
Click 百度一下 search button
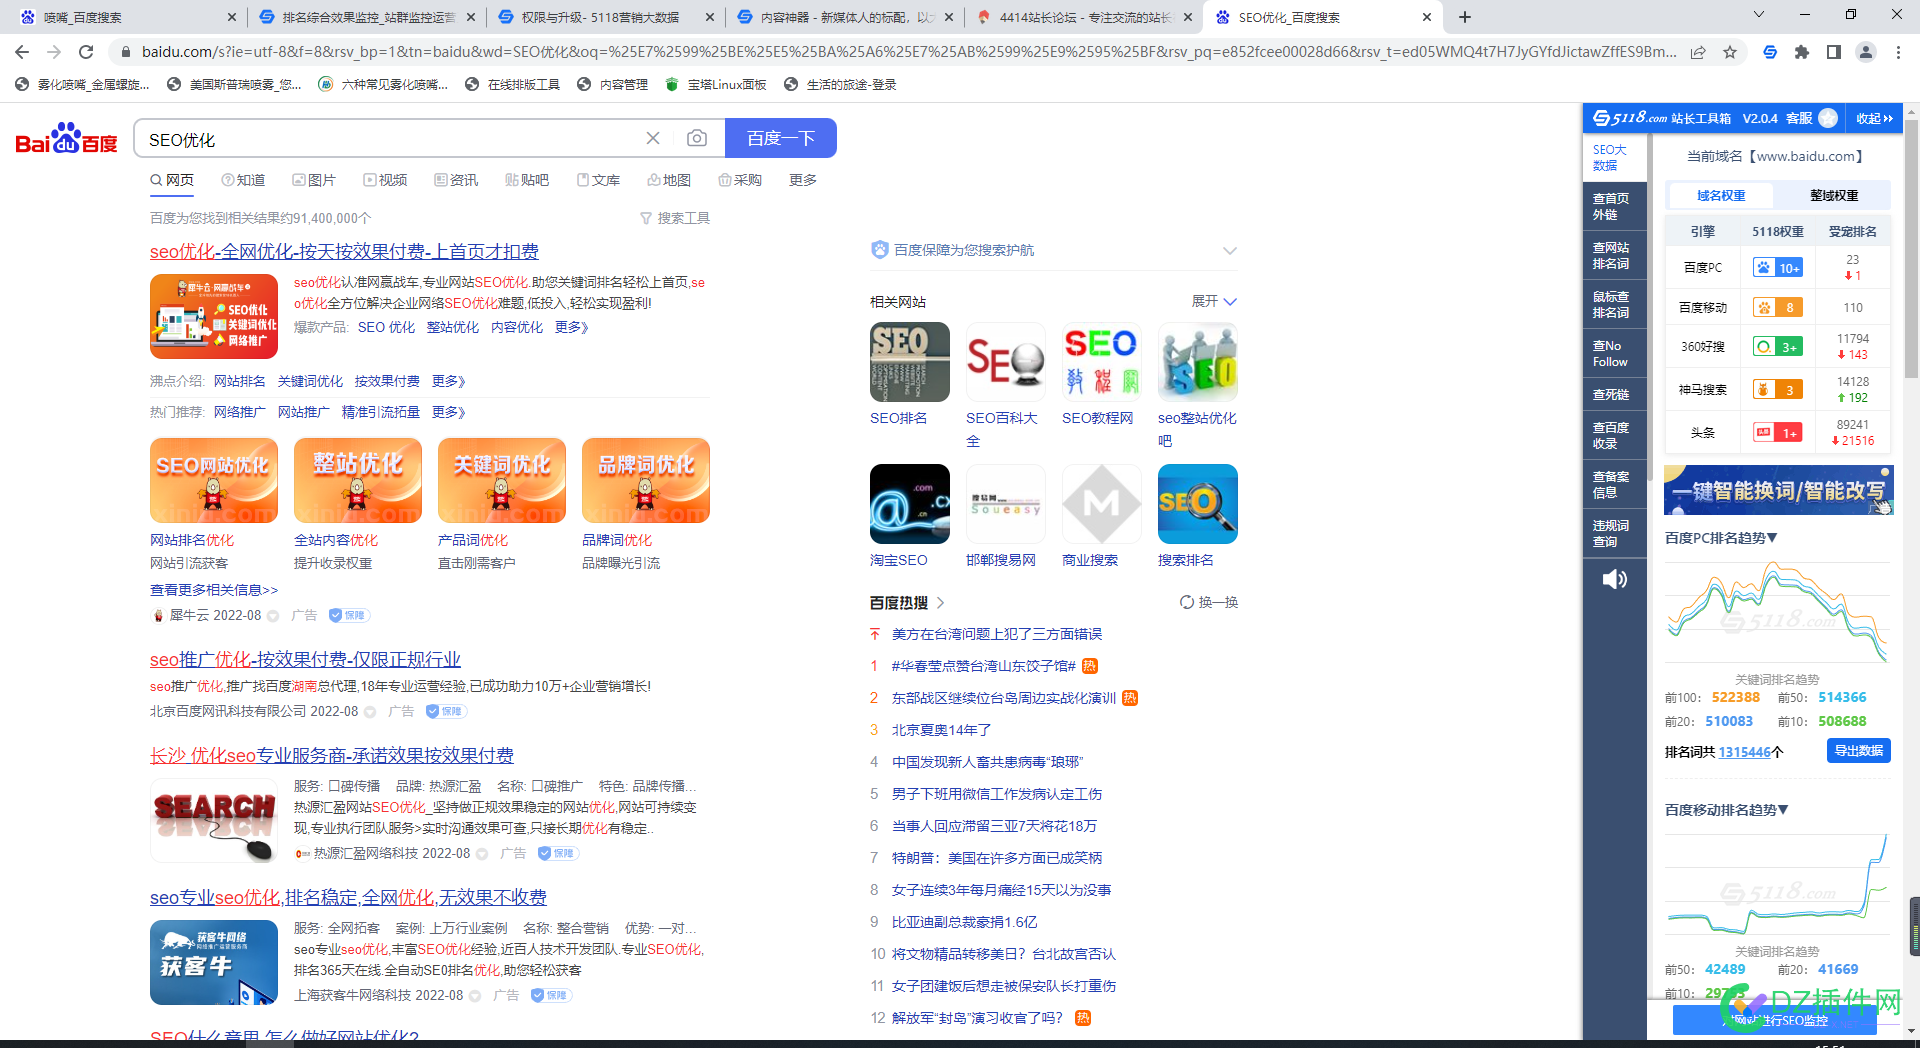tap(781, 138)
